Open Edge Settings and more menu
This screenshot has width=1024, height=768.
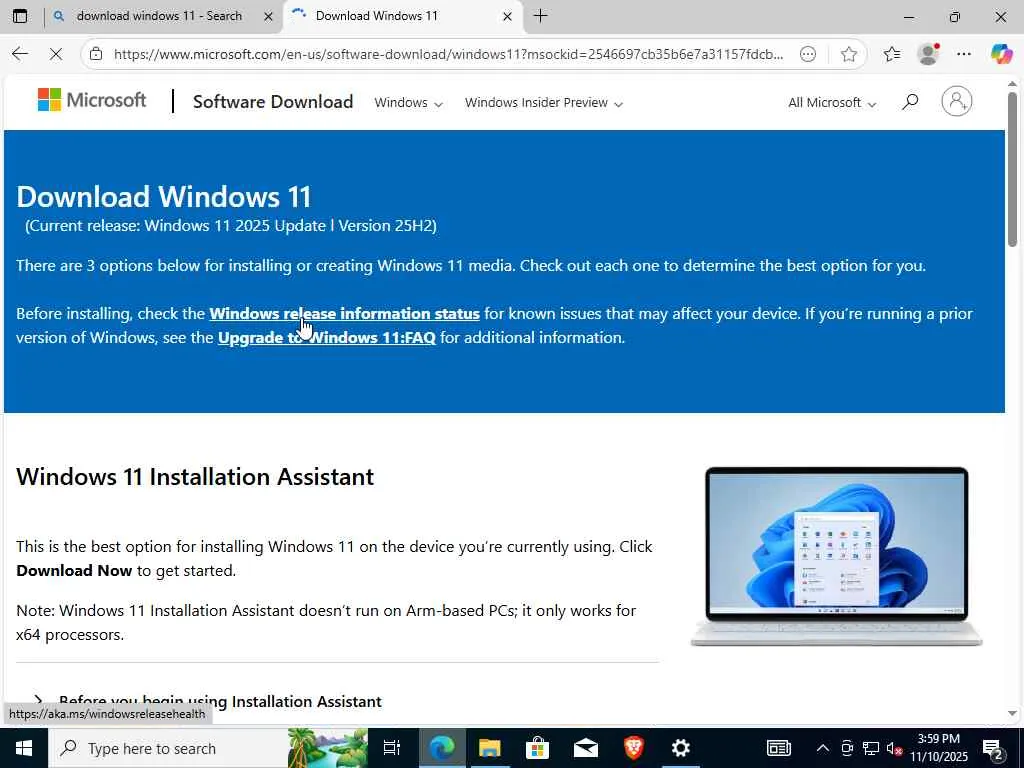pyautogui.click(x=964, y=54)
